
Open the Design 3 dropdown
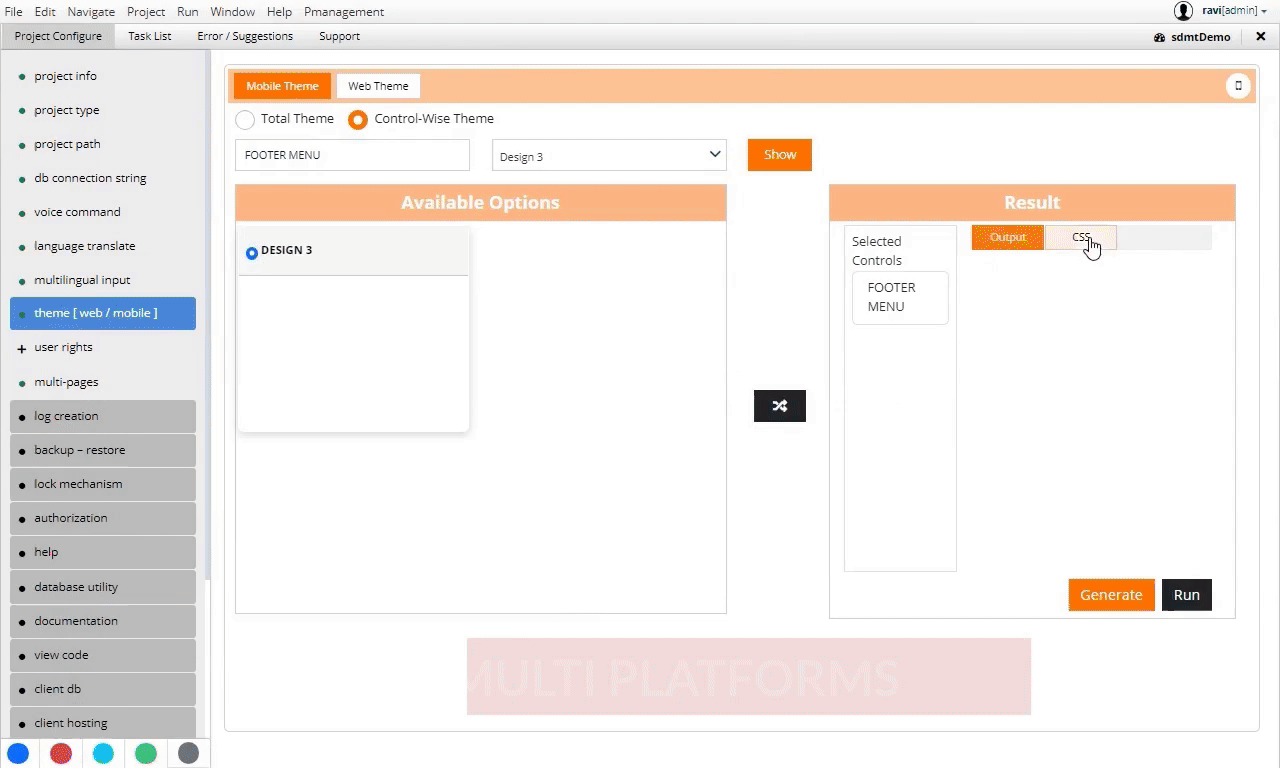608,155
